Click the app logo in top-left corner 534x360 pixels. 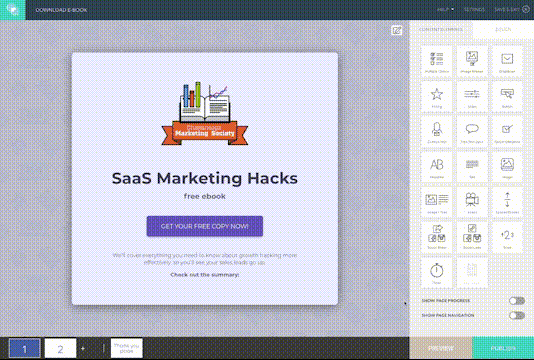(x=13, y=10)
